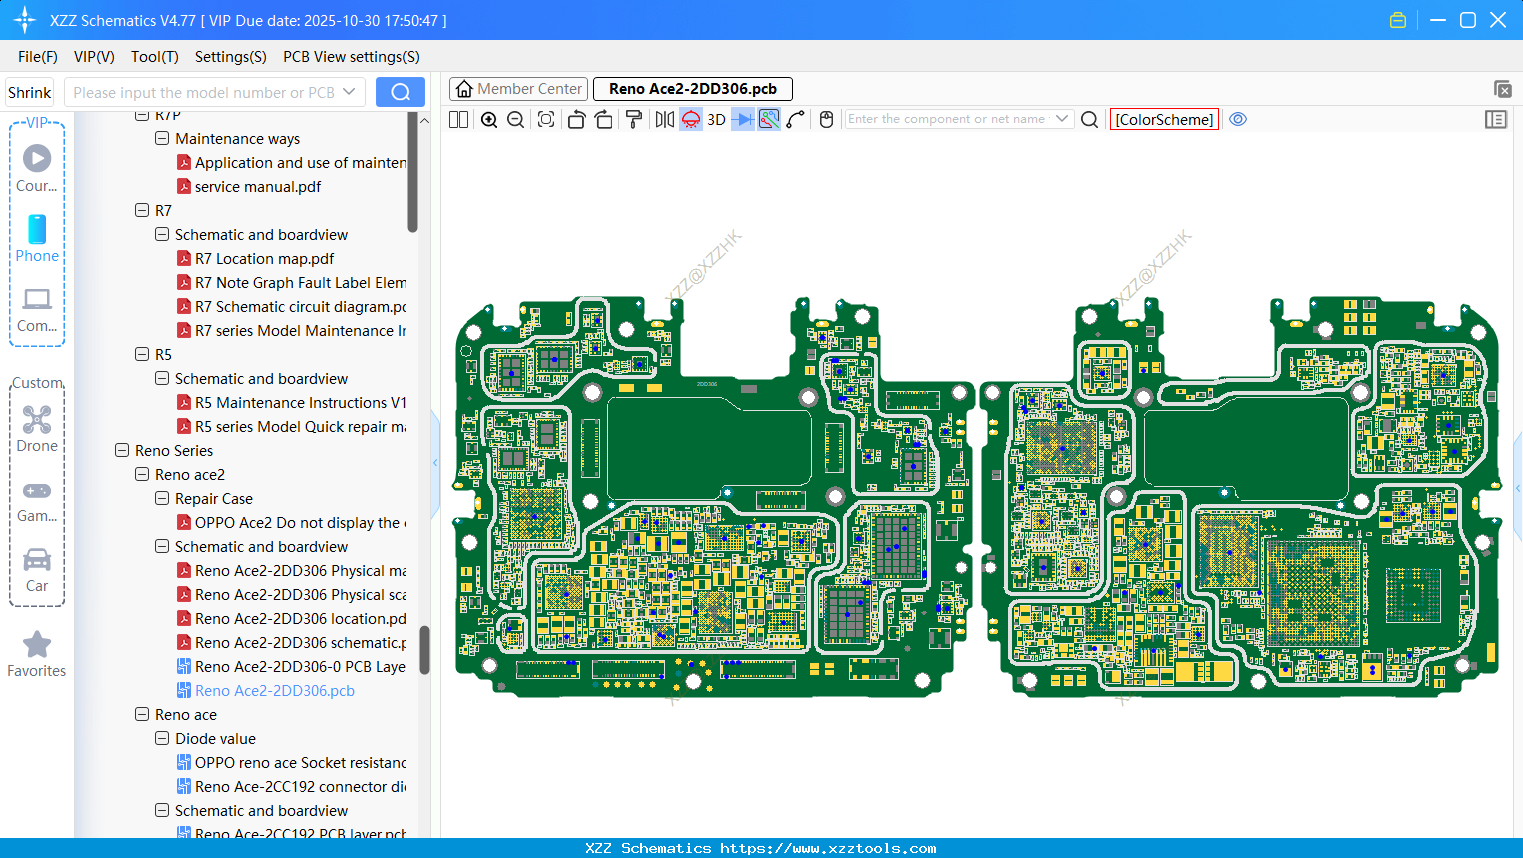Image resolution: width=1523 pixels, height=858 pixels.
Task: Switch to the Member Center tab
Action: click(518, 89)
